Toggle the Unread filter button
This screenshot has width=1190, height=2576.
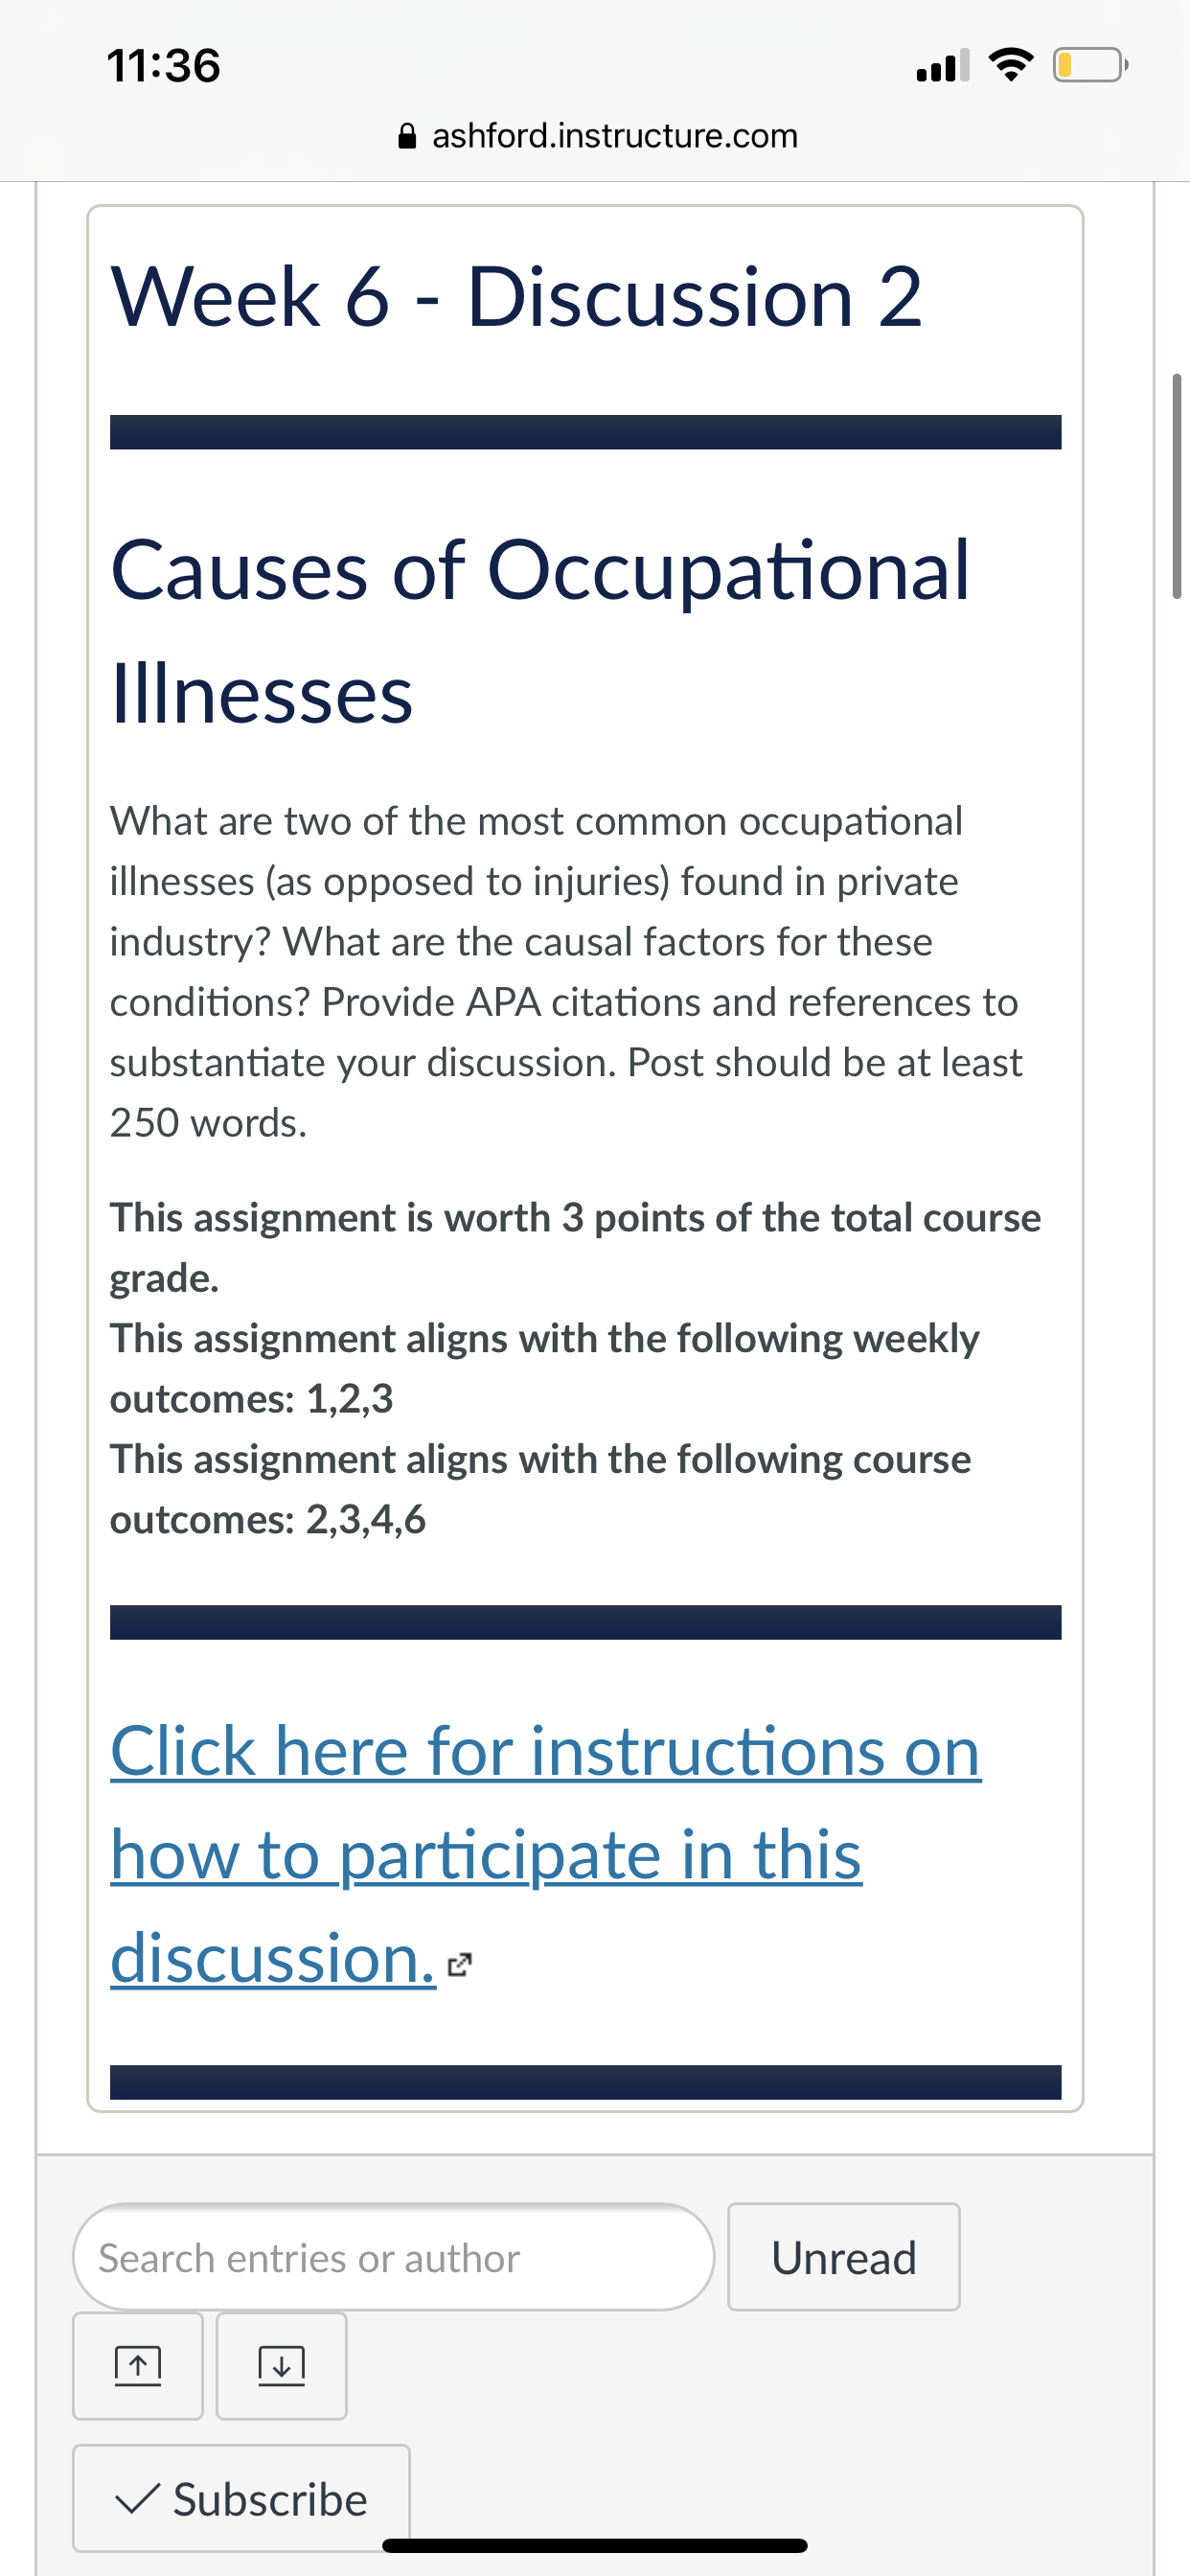(x=843, y=2257)
